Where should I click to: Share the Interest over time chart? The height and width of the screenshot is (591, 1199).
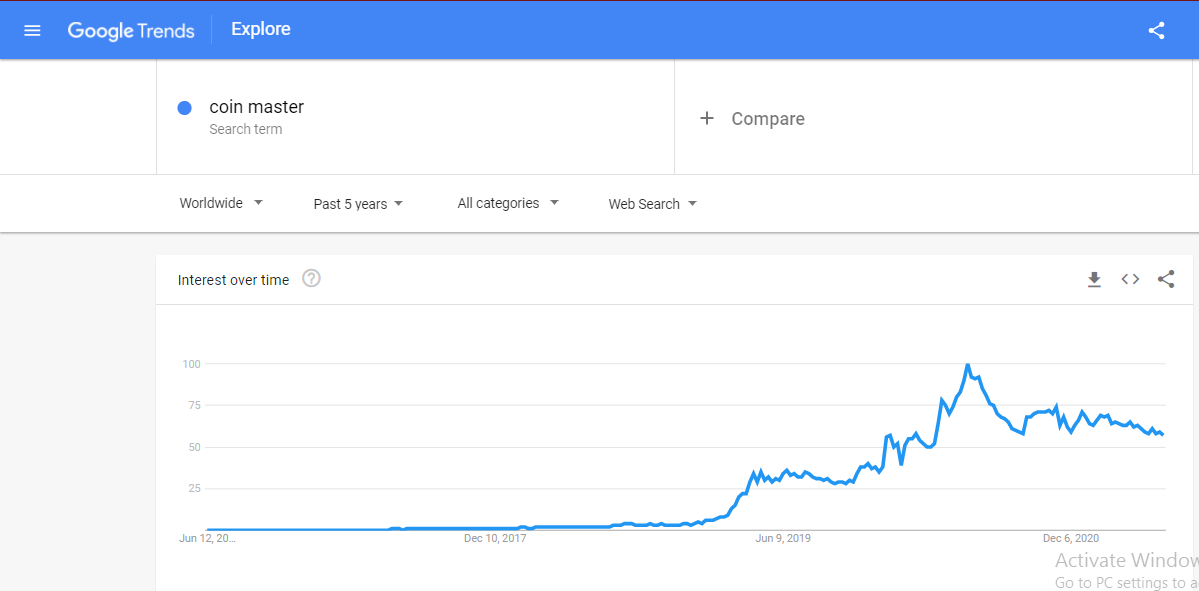click(x=1165, y=279)
